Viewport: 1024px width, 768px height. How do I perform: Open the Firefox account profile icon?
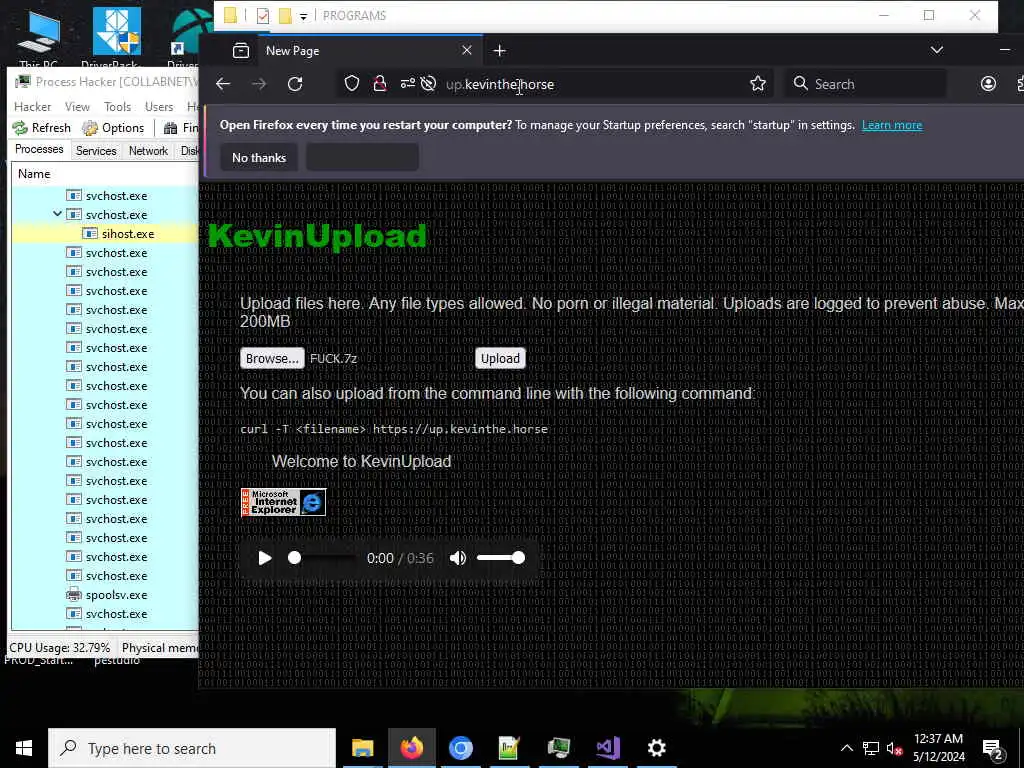tap(988, 84)
